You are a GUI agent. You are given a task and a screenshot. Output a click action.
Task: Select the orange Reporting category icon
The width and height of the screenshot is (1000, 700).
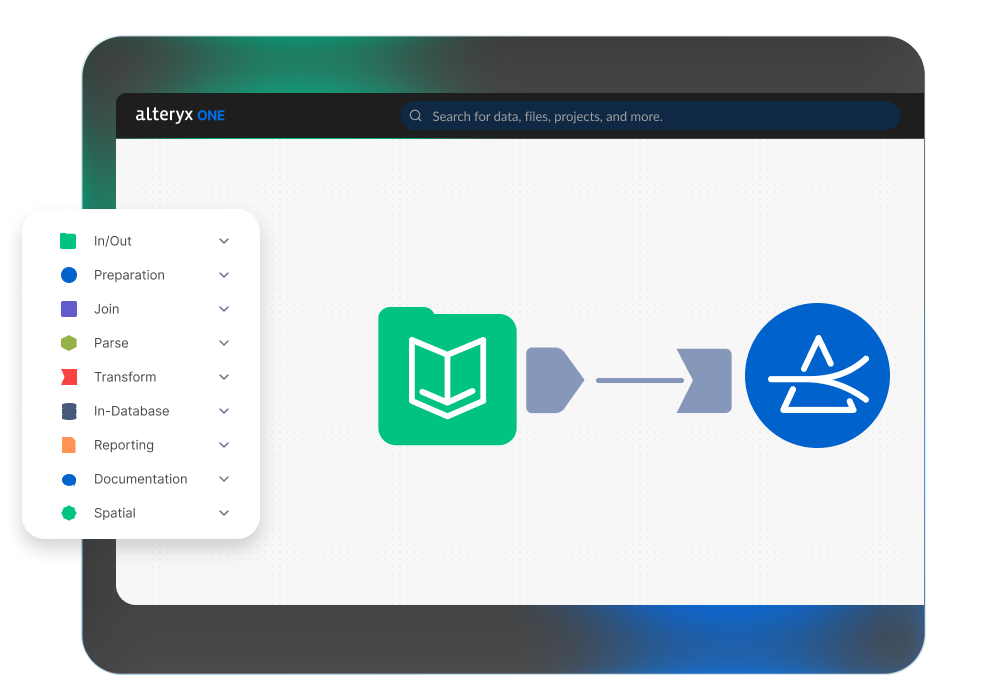point(67,444)
